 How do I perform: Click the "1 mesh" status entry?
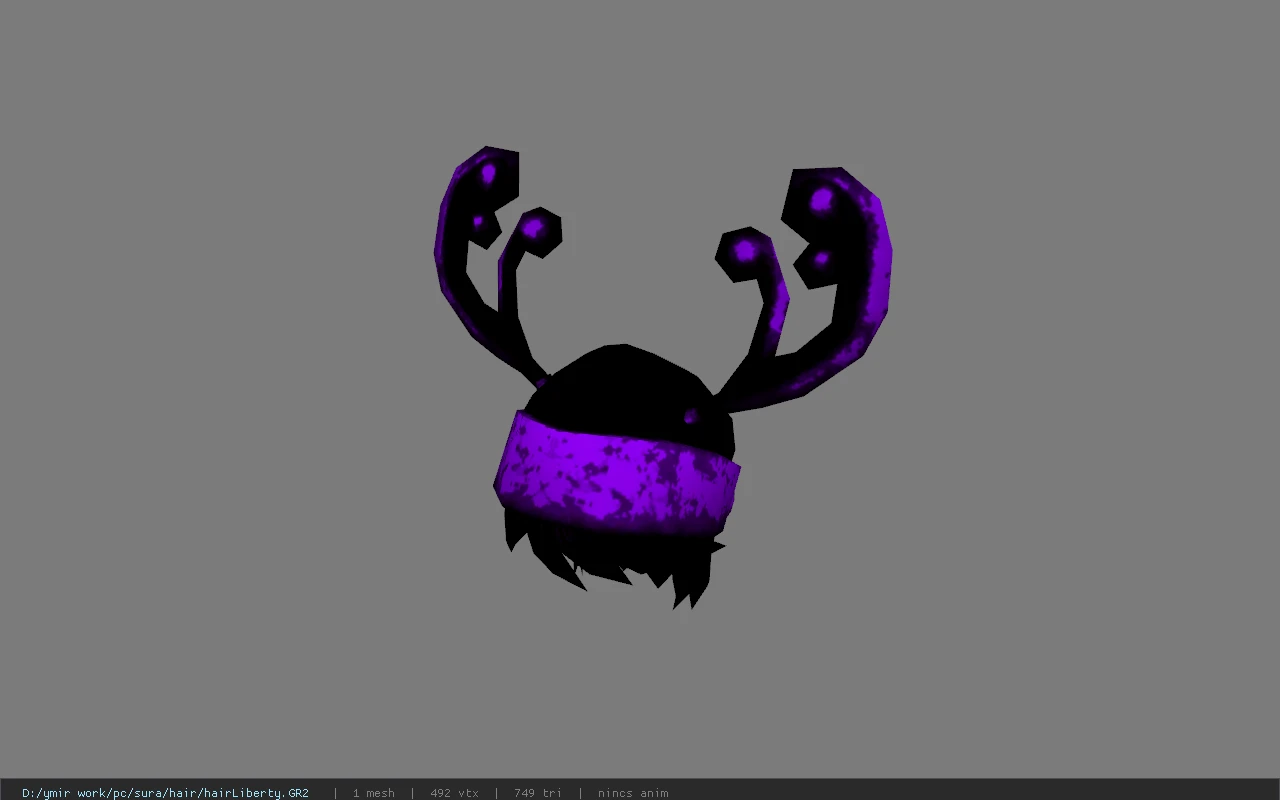(374, 793)
